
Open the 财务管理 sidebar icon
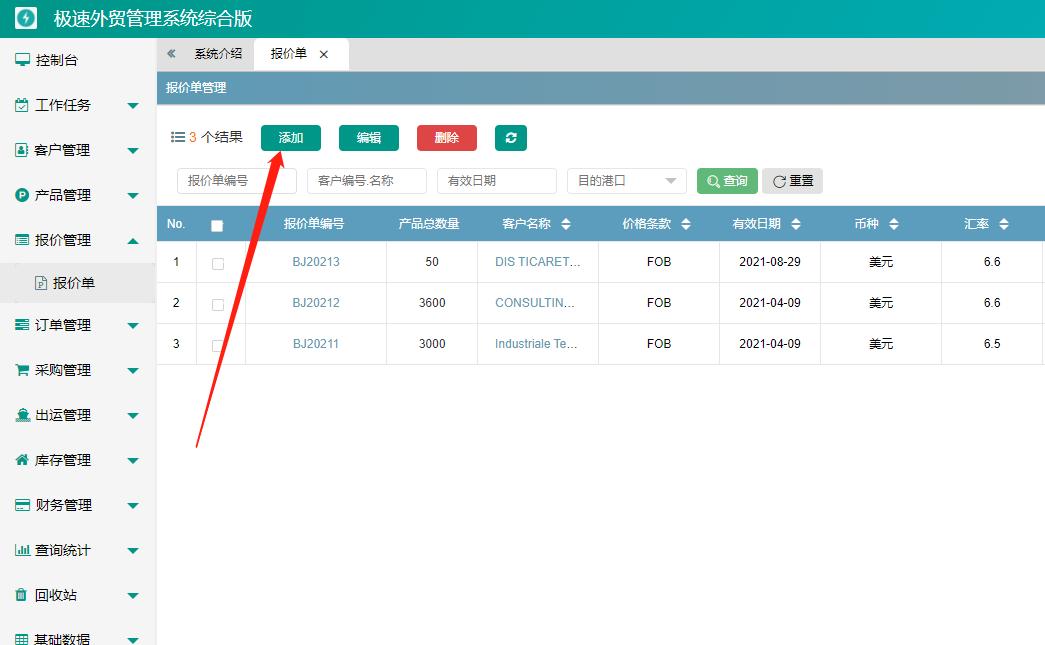21,504
